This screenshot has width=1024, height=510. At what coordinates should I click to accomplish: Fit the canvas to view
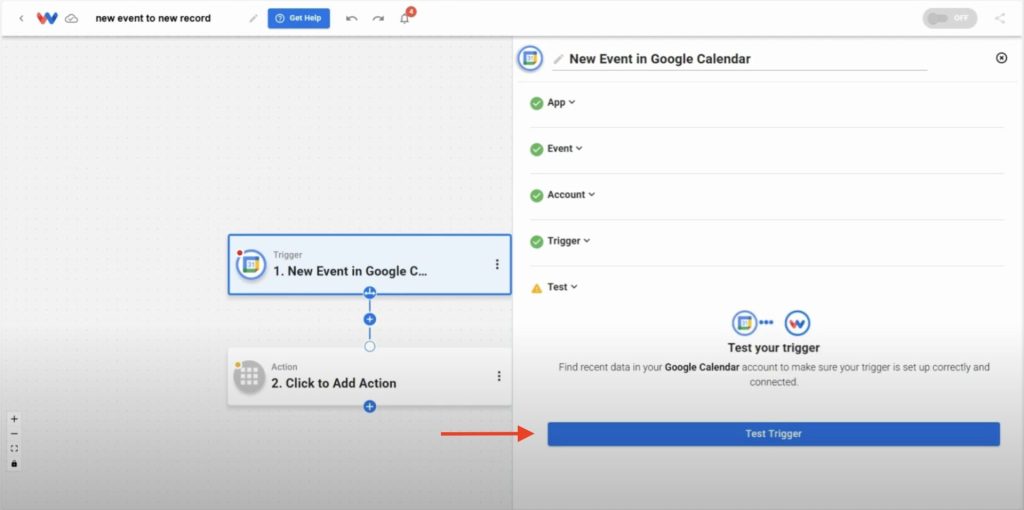(x=14, y=449)
